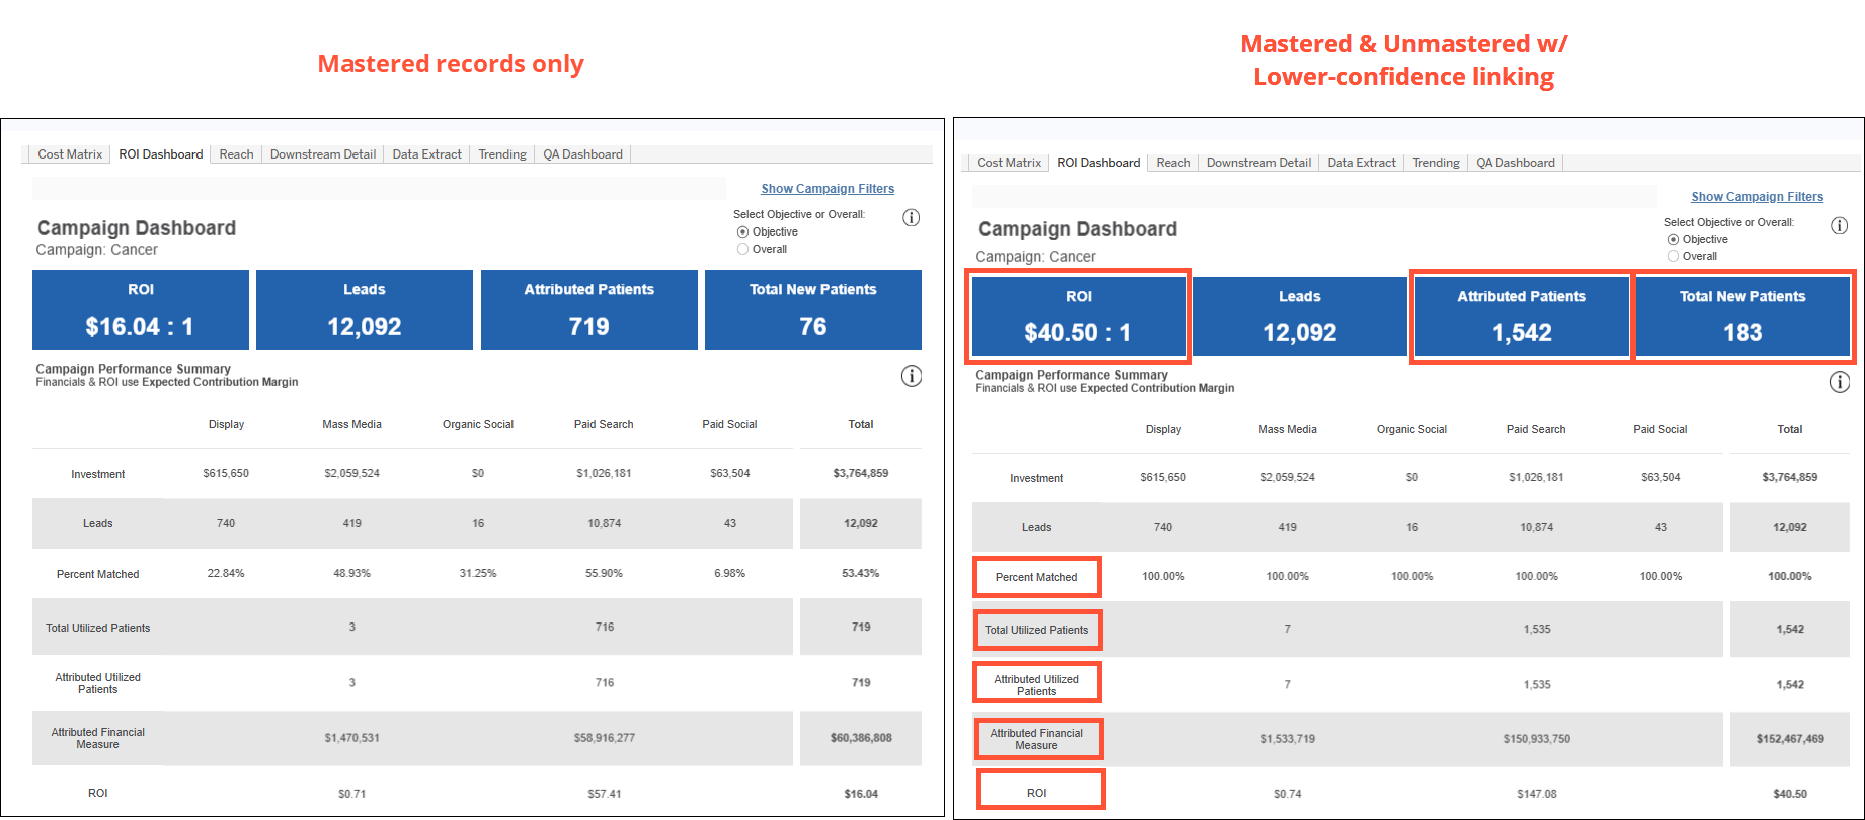Viewport: 1865px width, 820px height.
Task: Switch to Downstream Detail tab in left dashboard
Action: [322, 155]
